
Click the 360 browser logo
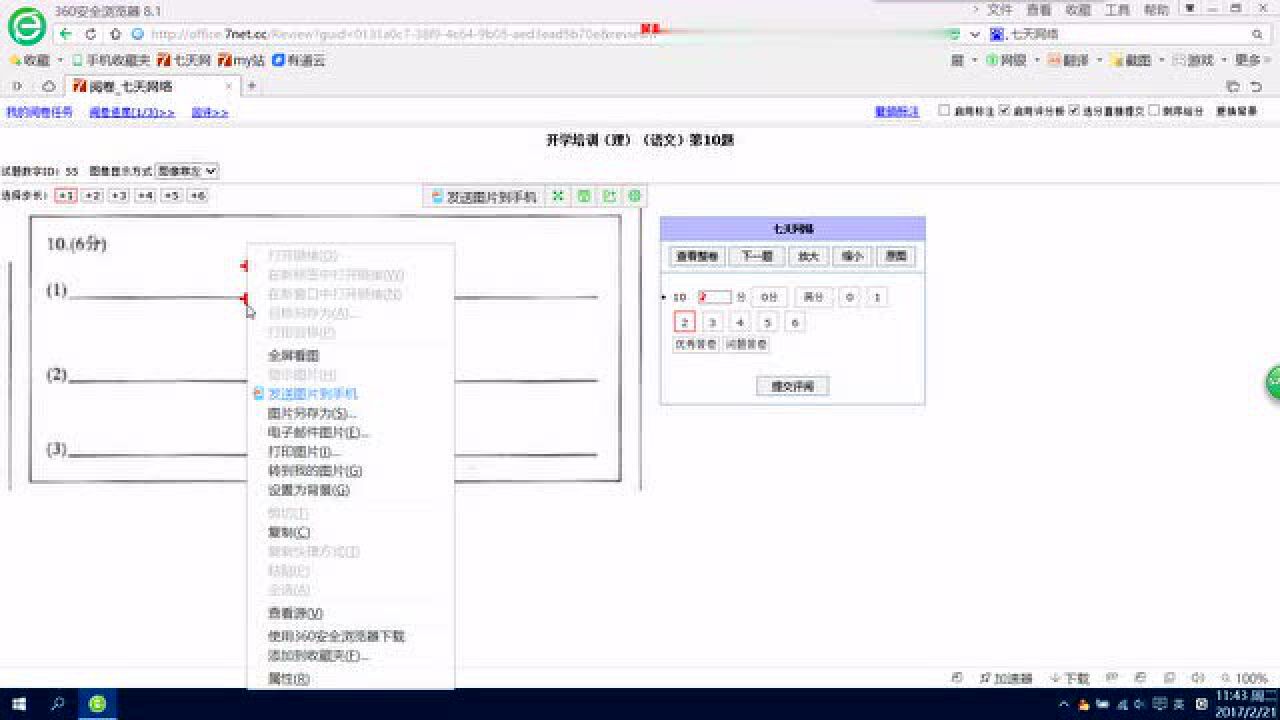click(26, 26)
